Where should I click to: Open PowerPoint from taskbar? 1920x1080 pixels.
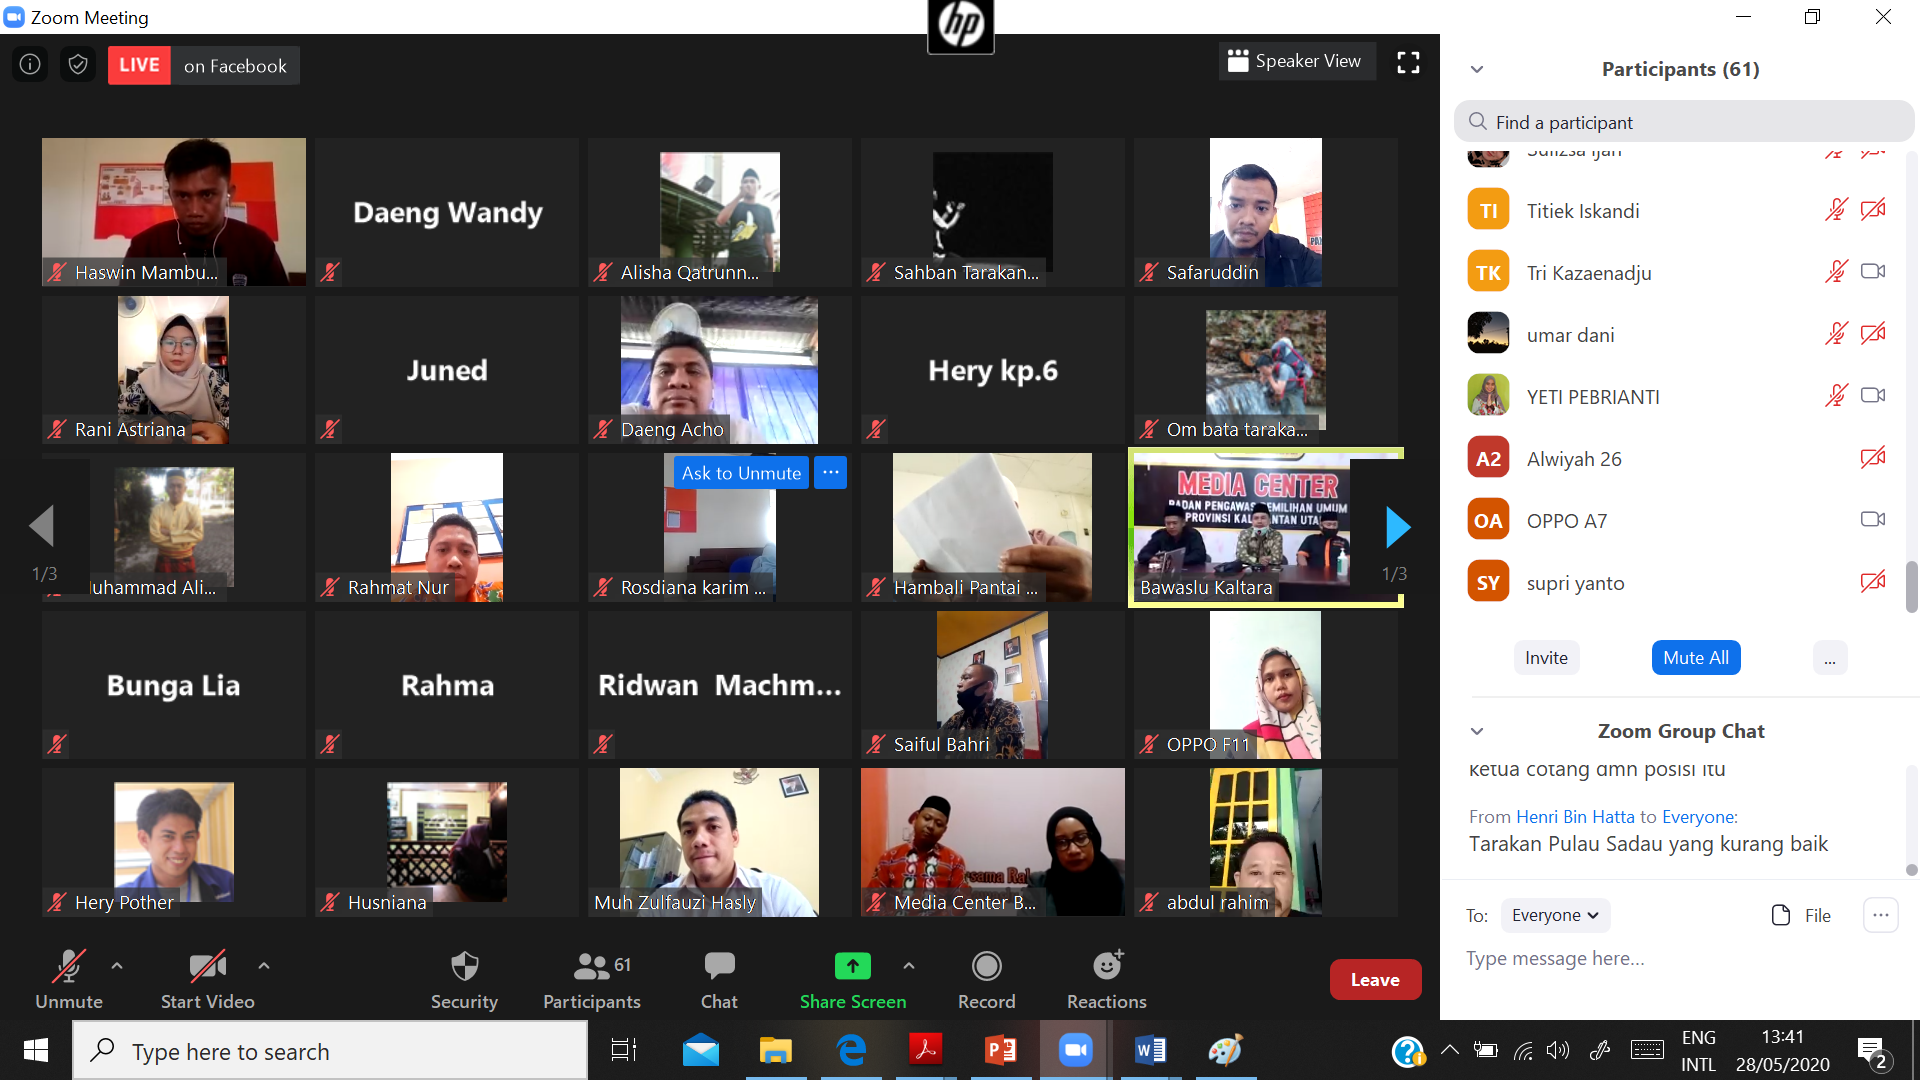click(x=1001, y=1050)
